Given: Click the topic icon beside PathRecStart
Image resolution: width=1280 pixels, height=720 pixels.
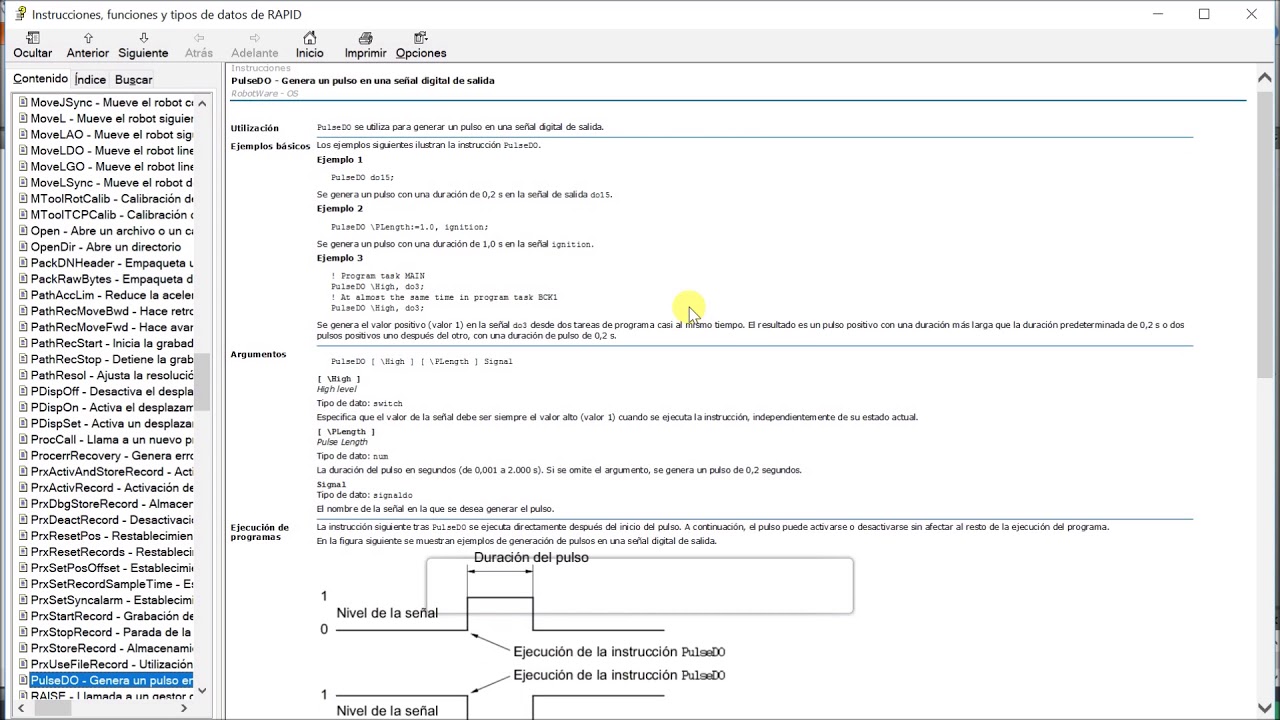Looking at the screenshot, I should click(x=22, y=343).
